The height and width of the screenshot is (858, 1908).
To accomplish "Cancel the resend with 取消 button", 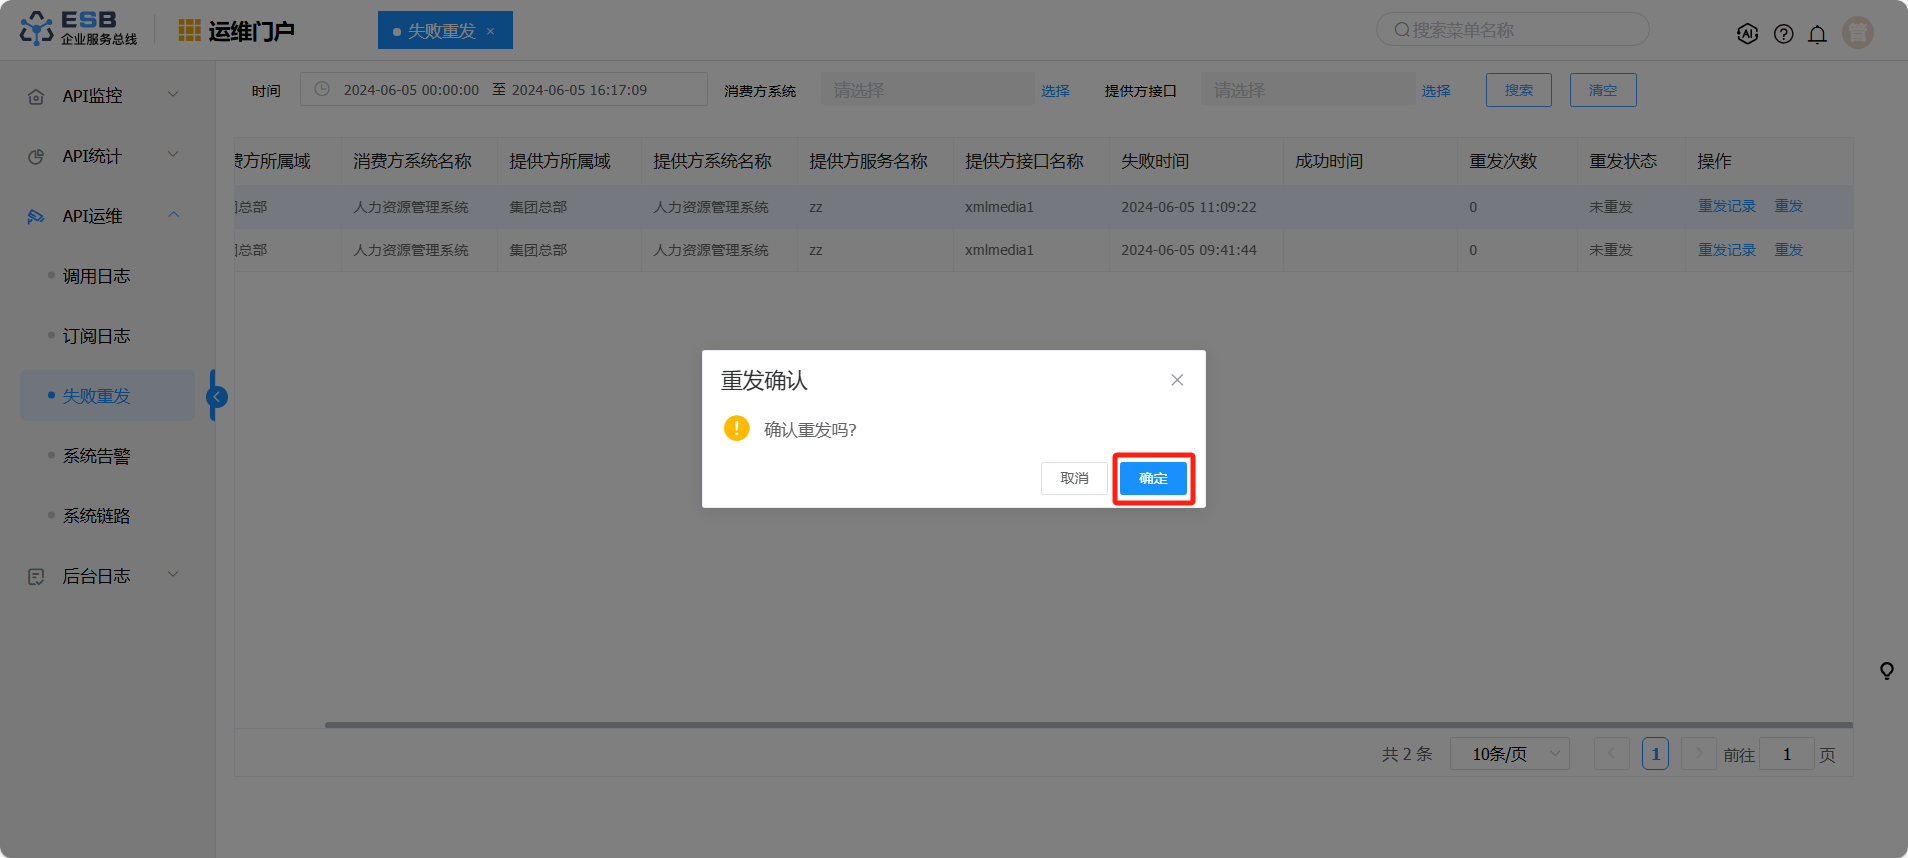I will pos(1074,478).
